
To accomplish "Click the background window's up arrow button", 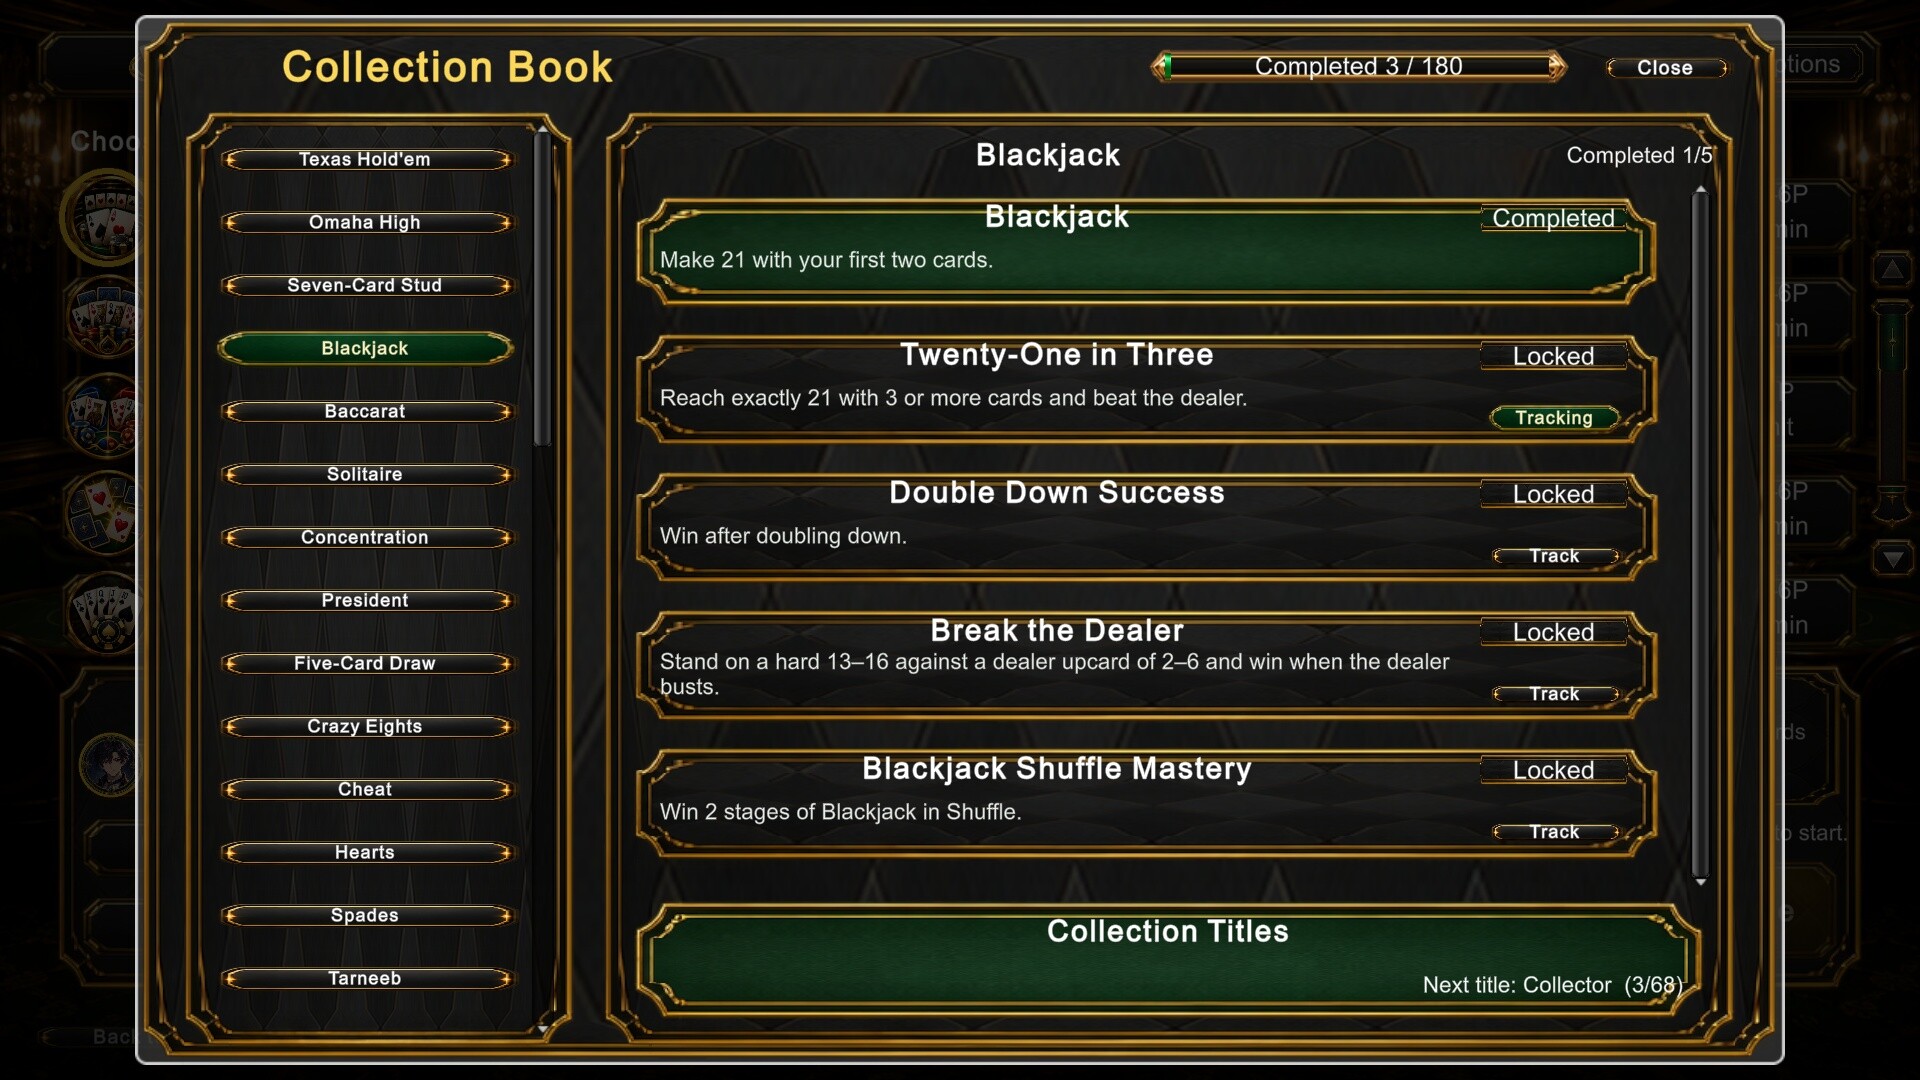I will [x=1893, y=270].
